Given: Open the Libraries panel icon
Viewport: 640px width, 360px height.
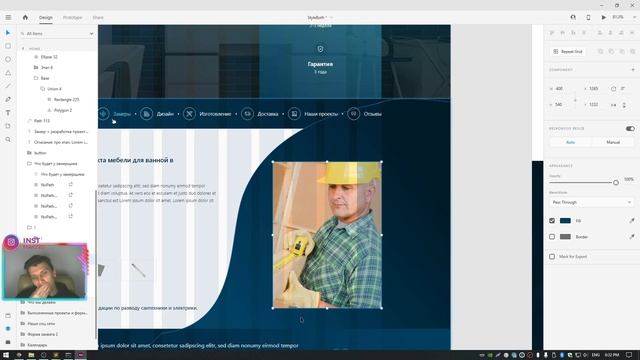Looking at the screenshot, I should pyautogui.click(x=8, y=316).
